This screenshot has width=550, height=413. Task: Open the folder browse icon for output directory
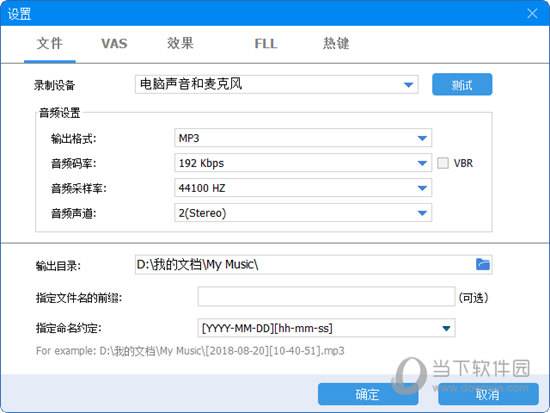[483, 264]
